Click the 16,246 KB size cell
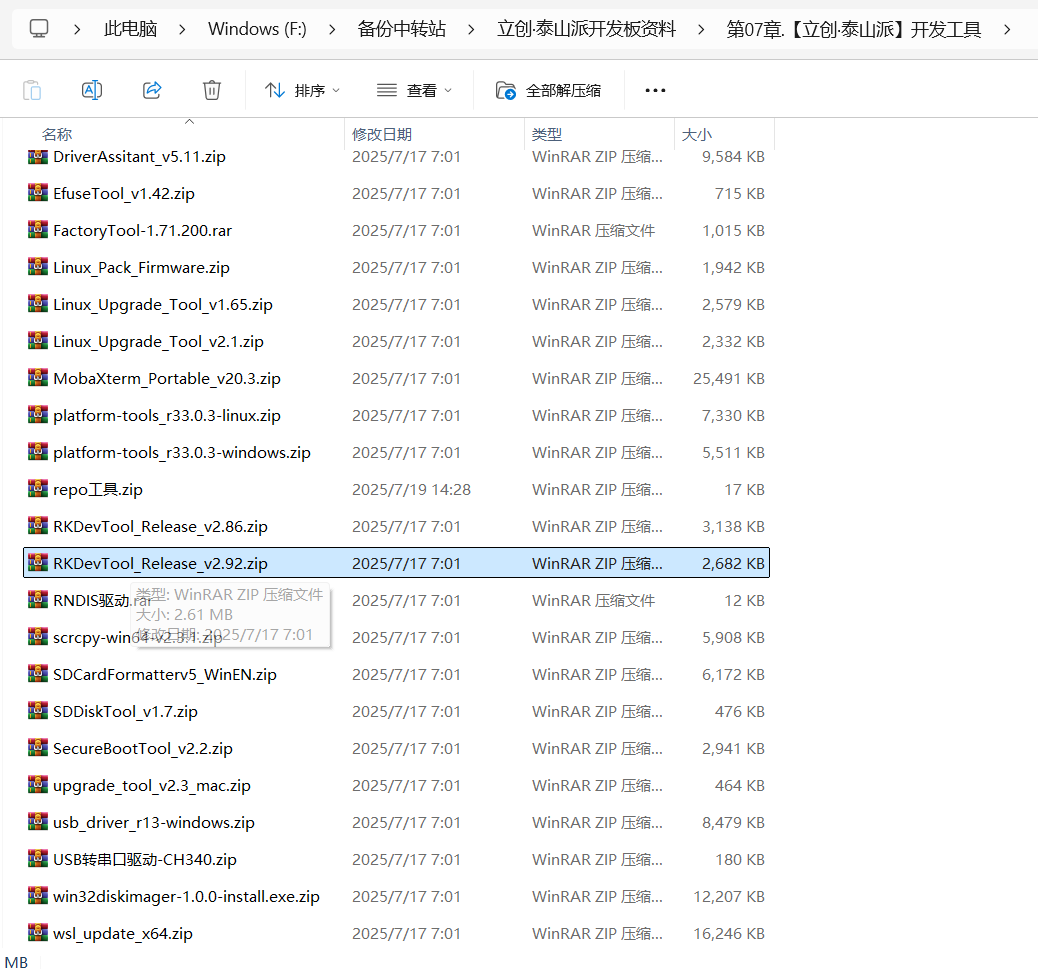1038x972 pixels. coord(729,934)
